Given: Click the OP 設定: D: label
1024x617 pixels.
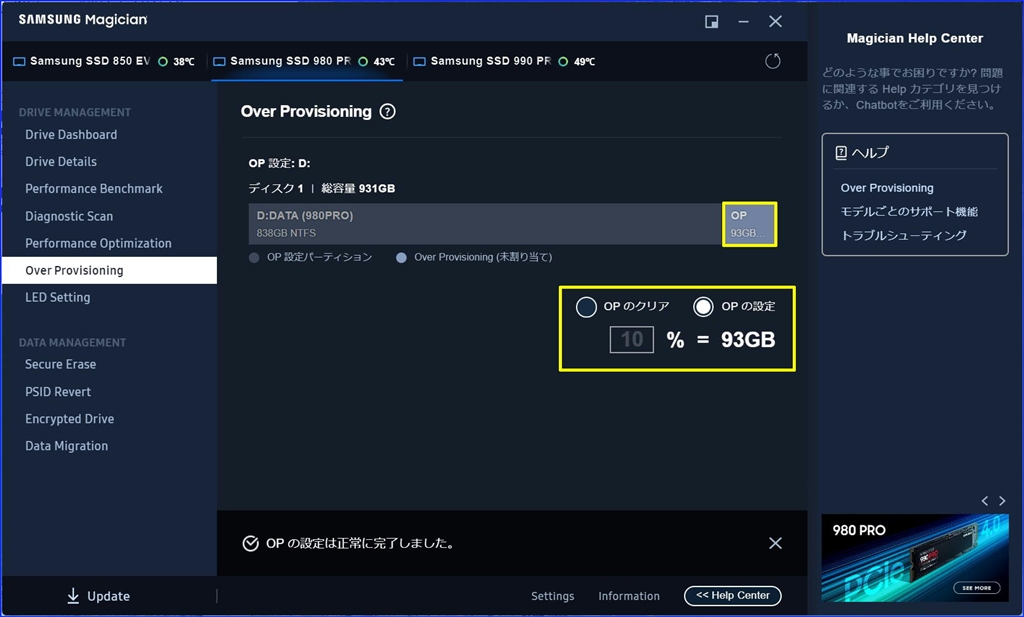Looking at the screenshot, I should (280, 163).
